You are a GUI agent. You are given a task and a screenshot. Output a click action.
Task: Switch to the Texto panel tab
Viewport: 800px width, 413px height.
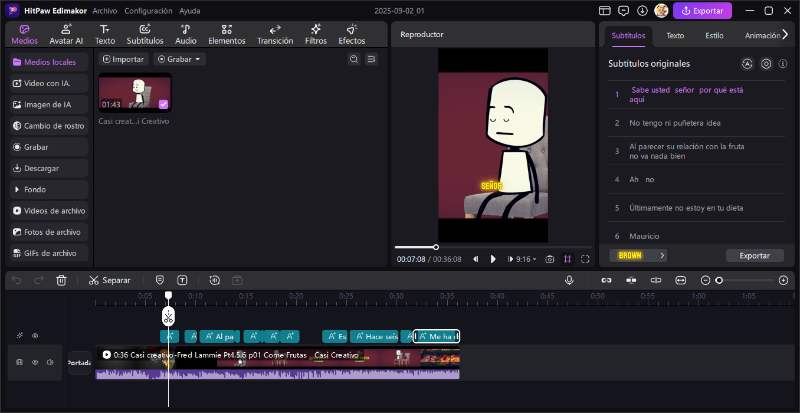click(x=675, y=36)
